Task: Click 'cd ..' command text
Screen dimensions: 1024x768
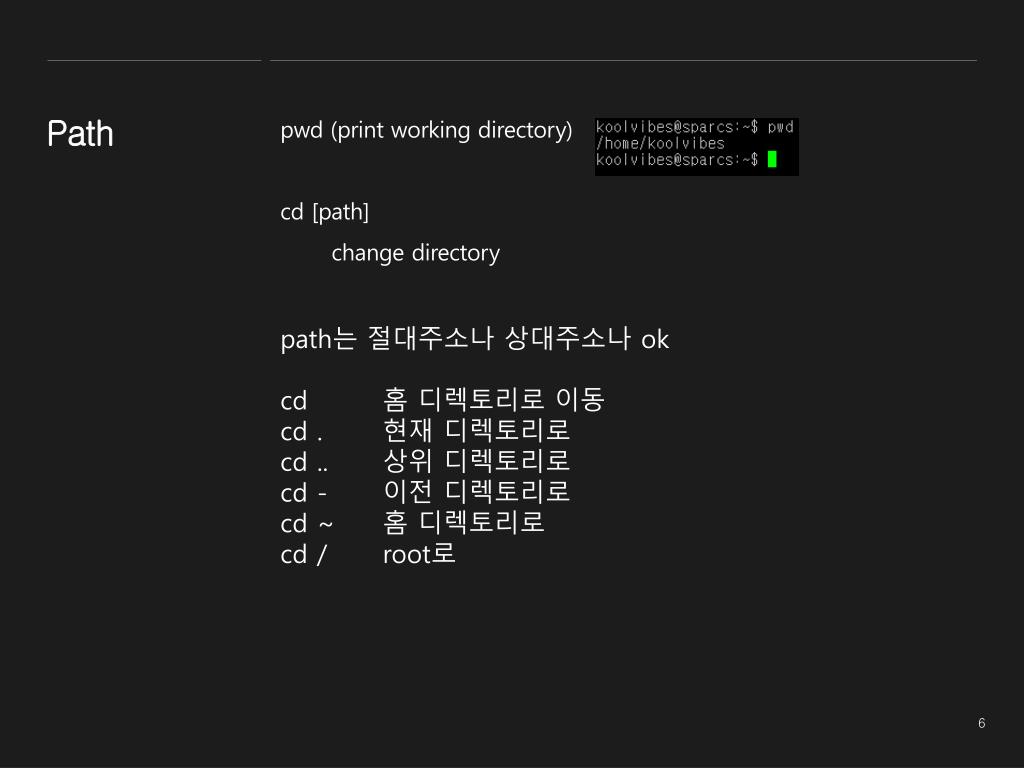Action: 304,462
